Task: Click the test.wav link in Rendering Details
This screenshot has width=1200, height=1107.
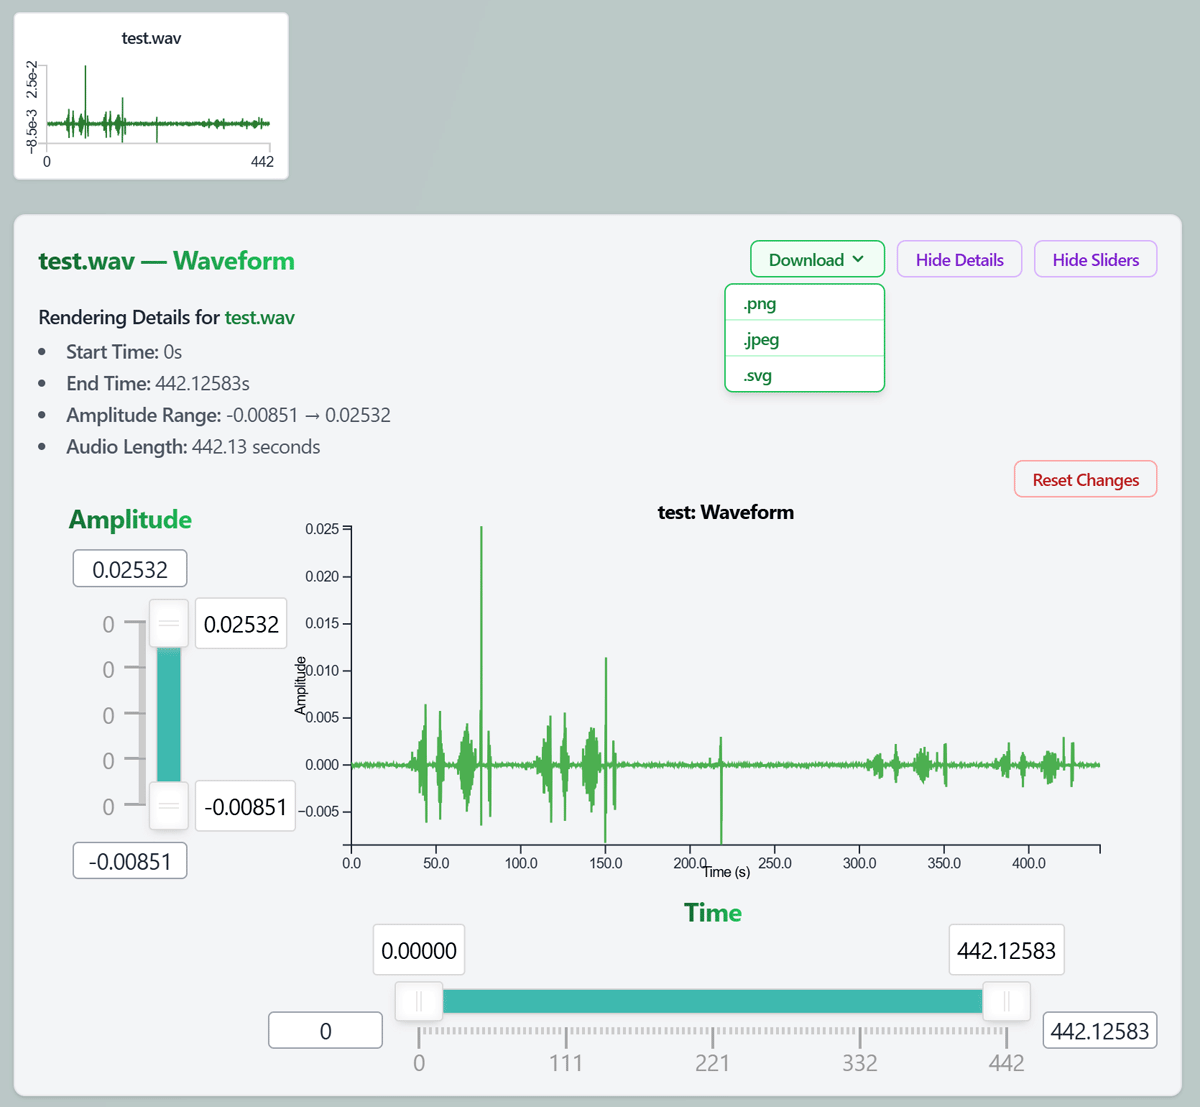Action: [x=259, y=317]
